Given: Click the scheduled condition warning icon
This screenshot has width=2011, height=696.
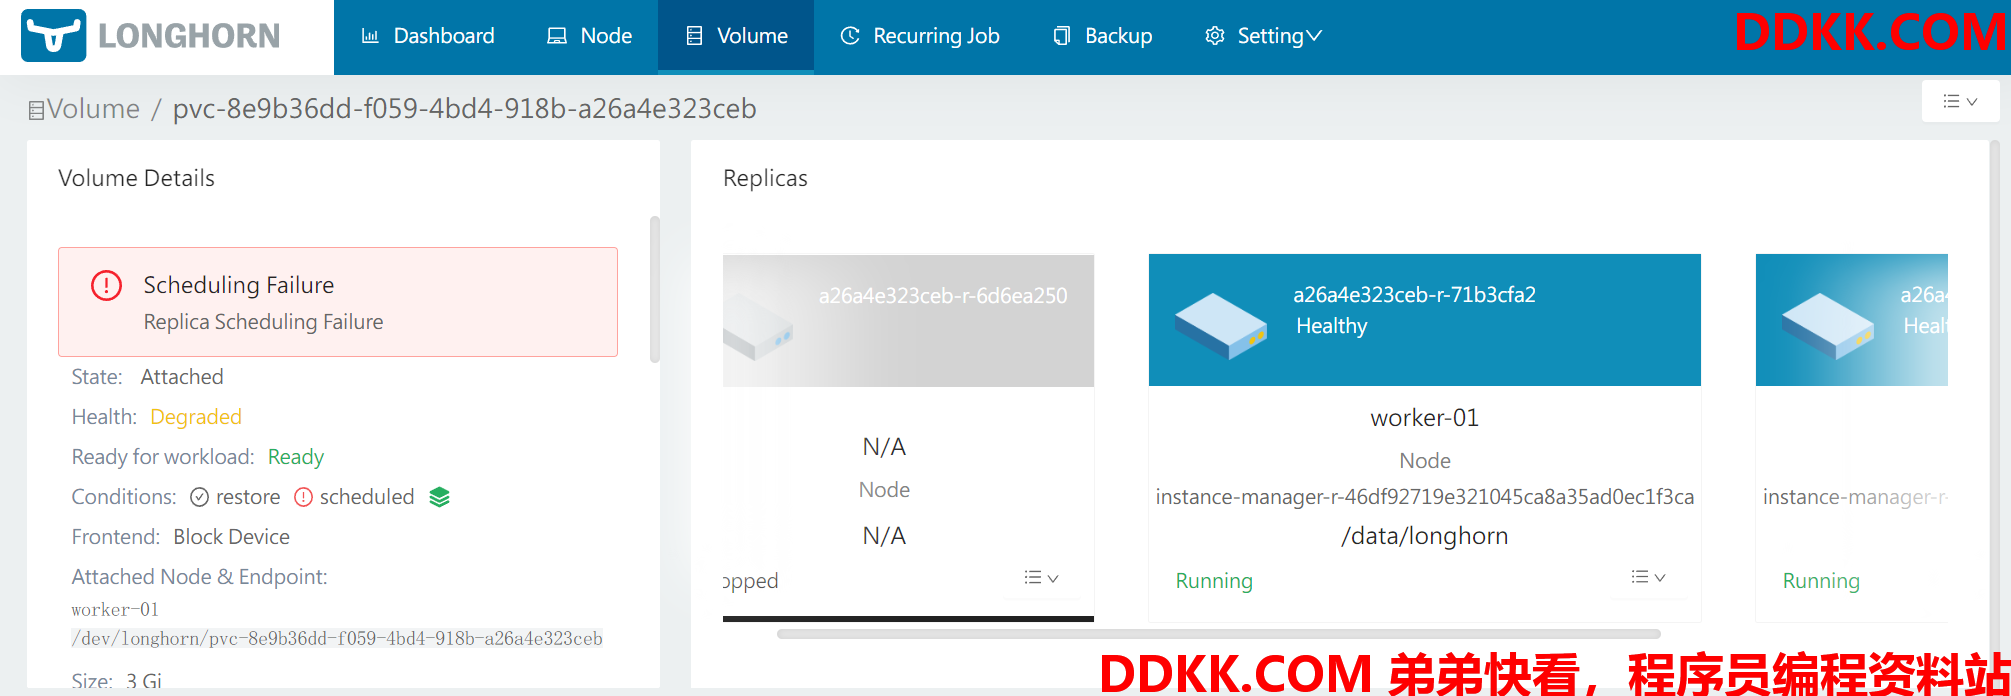Looking at the screenshot, I should tap(304, 497).
